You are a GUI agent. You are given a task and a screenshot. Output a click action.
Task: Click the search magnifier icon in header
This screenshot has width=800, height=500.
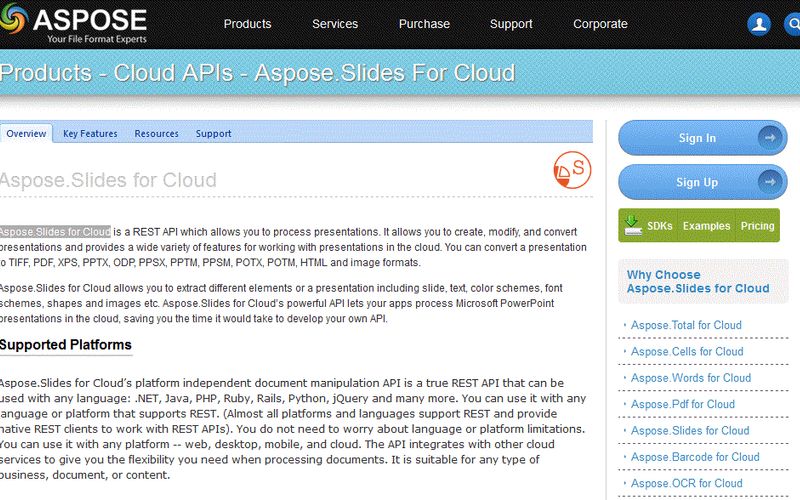792,24
